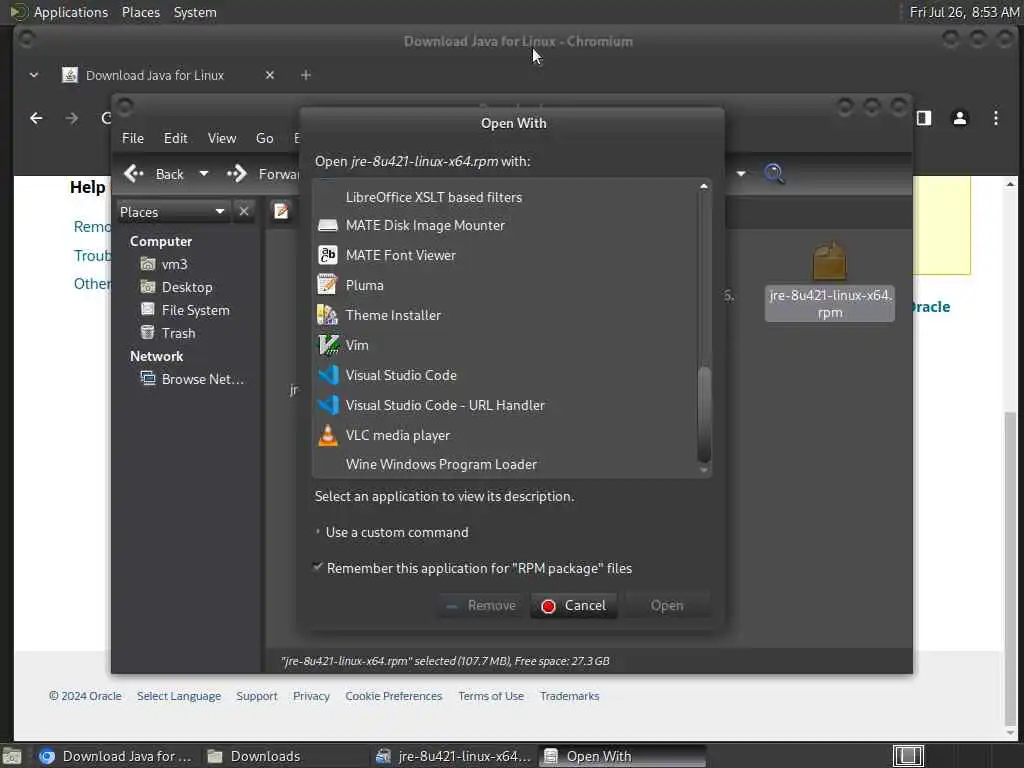Close the Download Java for Linux tab
Viewport: 1024px width, 768px height.
tap(270, 75)
